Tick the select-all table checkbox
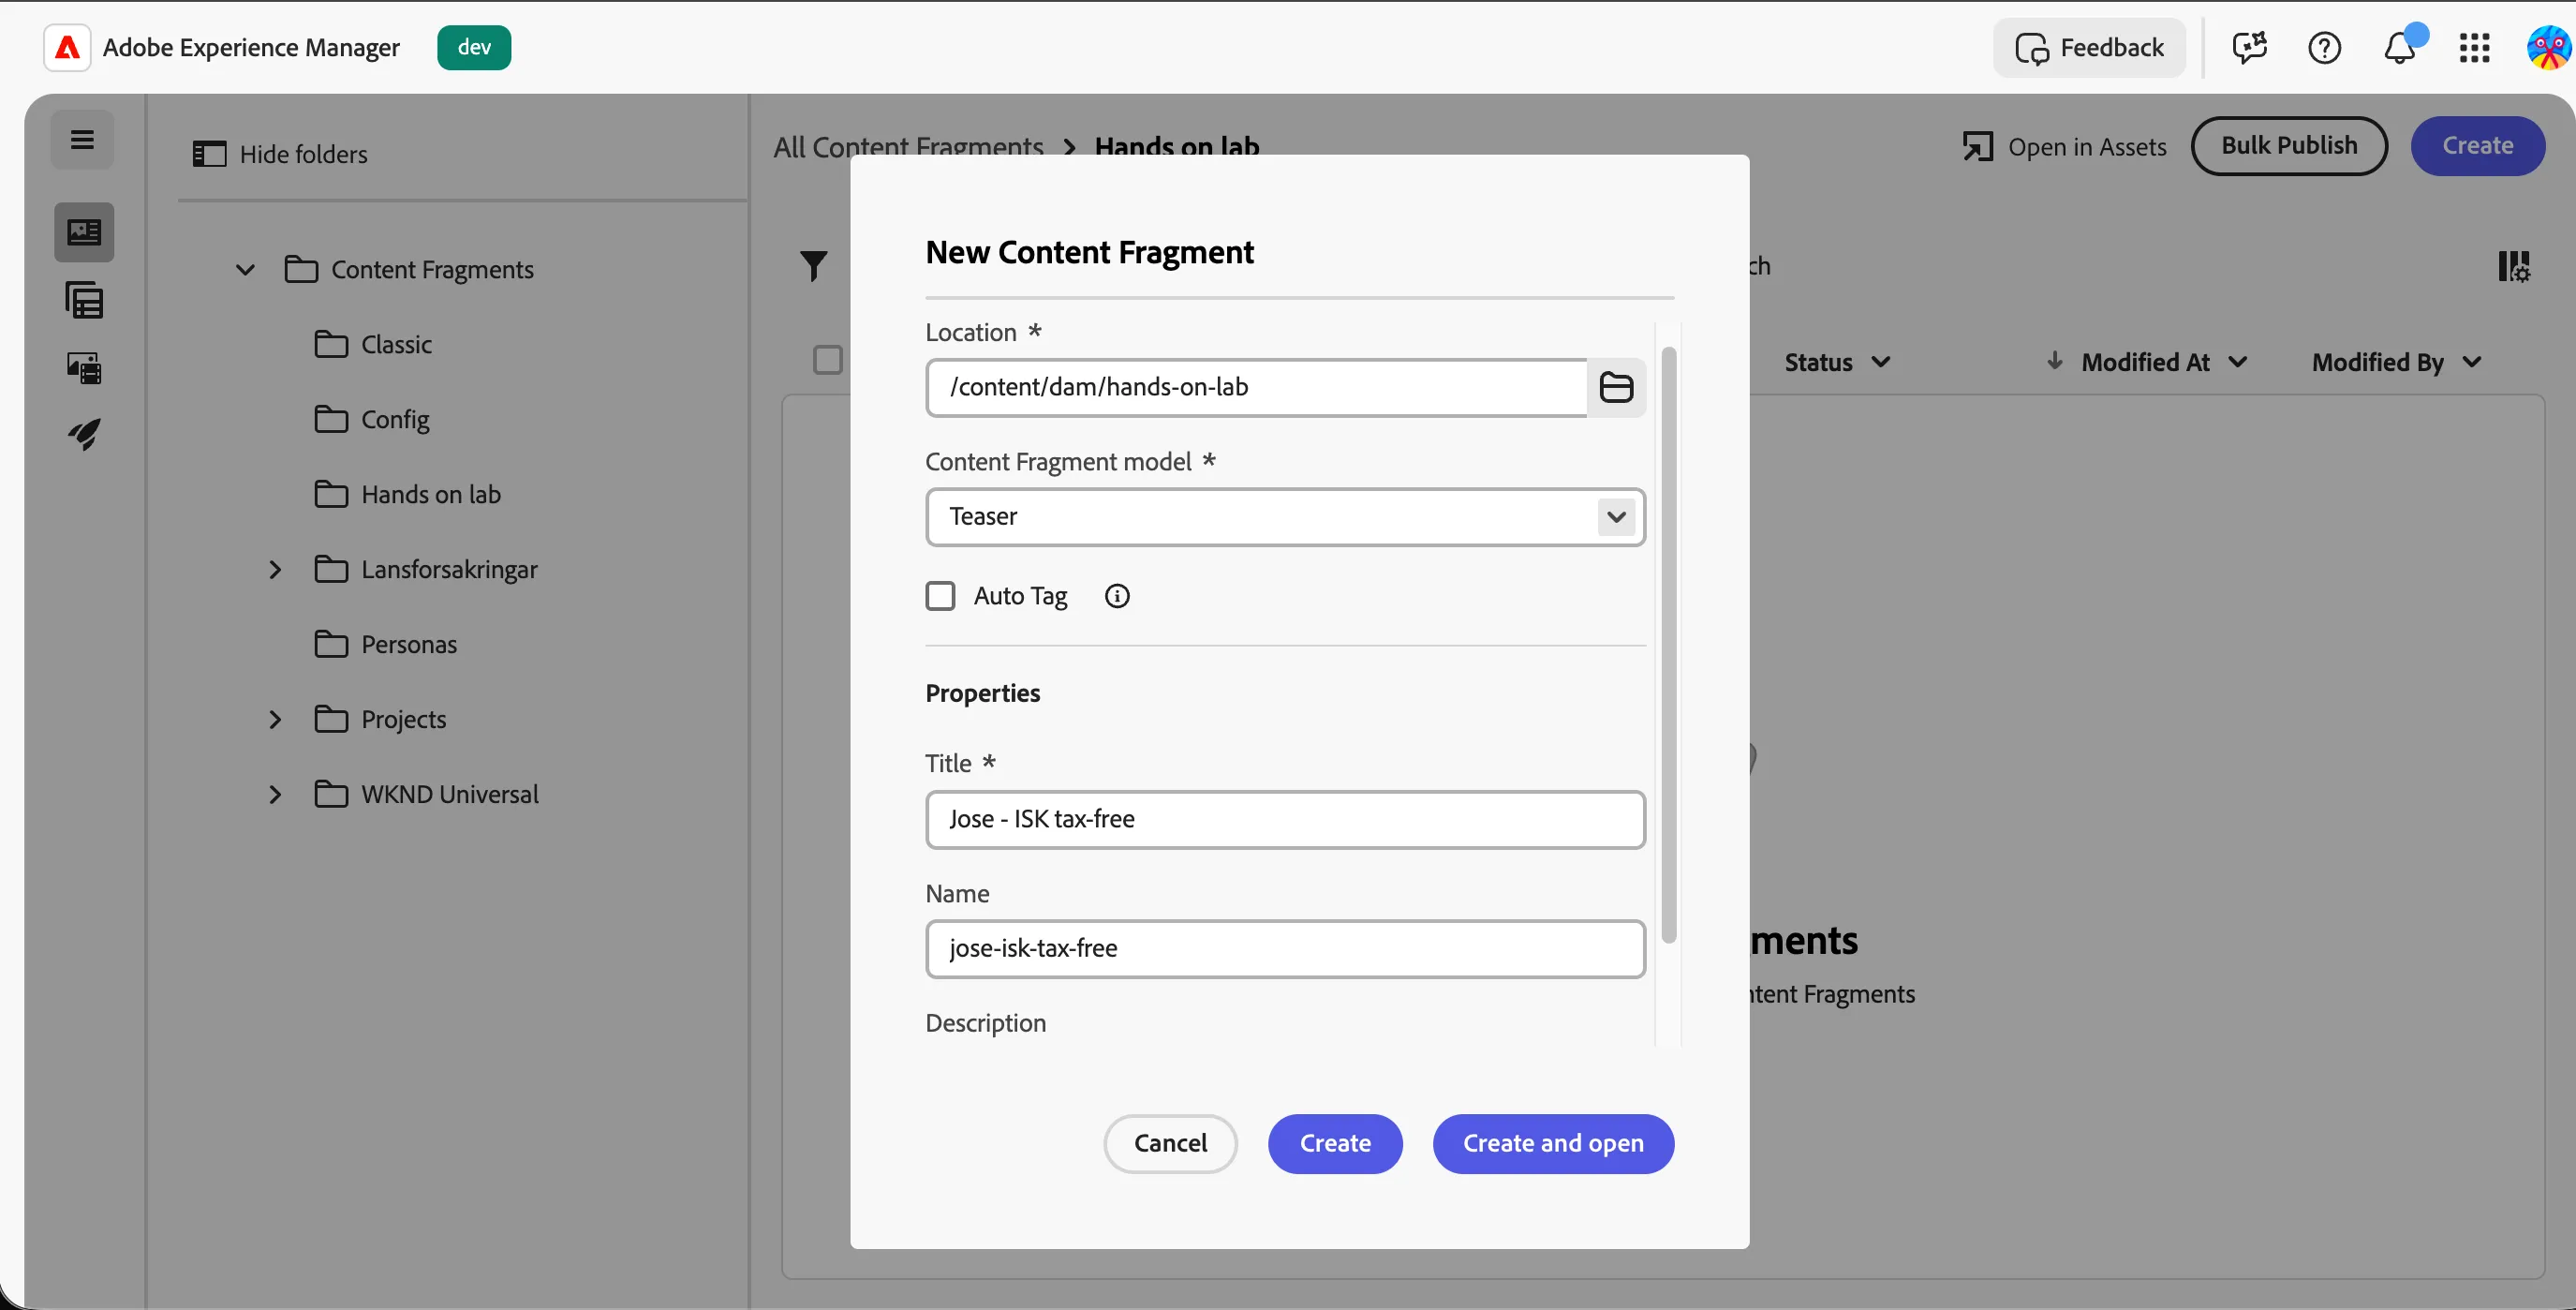 click(828, 360)
